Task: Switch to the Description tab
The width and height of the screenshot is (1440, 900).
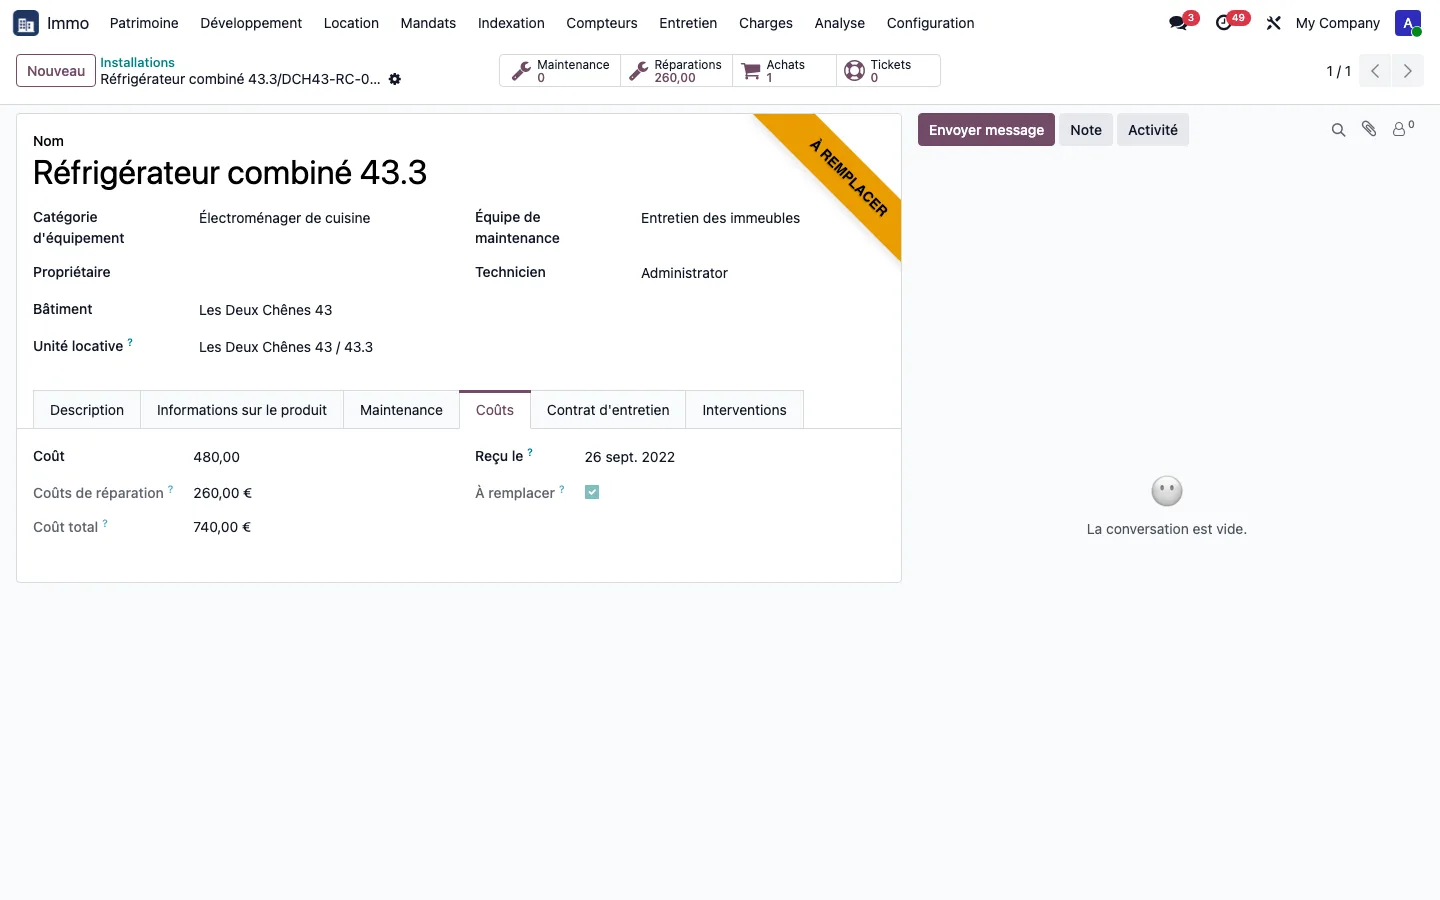Action: coord(87,410)
